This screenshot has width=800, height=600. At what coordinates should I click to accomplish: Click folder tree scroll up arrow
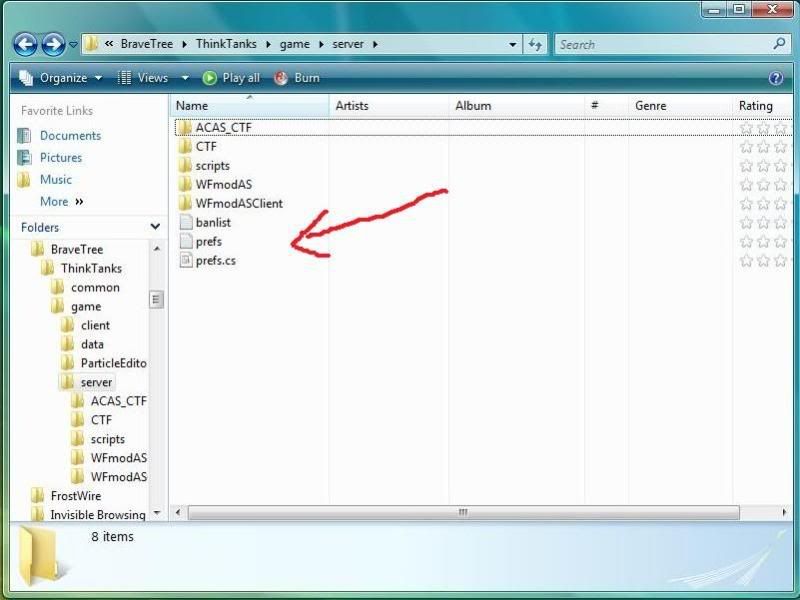coord(157,248)
